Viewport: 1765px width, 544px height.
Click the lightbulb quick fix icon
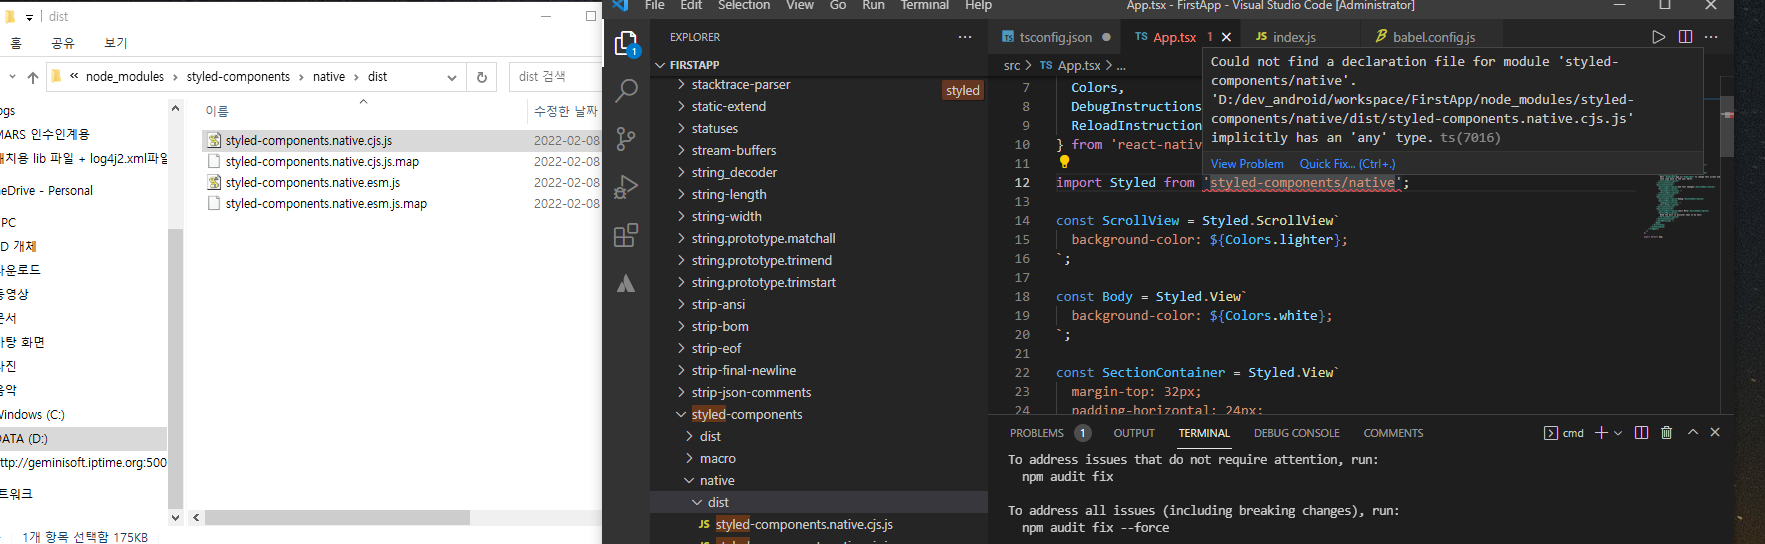coord(1064,162)
